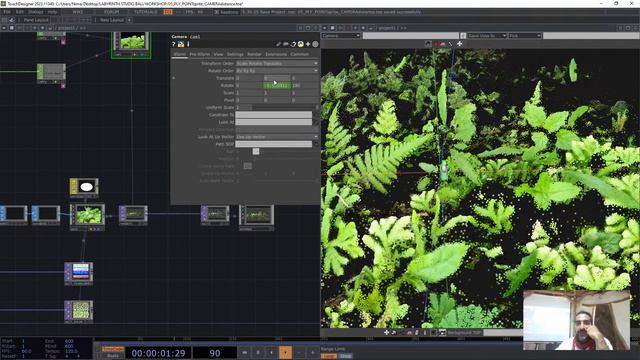Click minus frame step button
The width and height of the screenshot is (640, 360).
[x=299, y=353]
